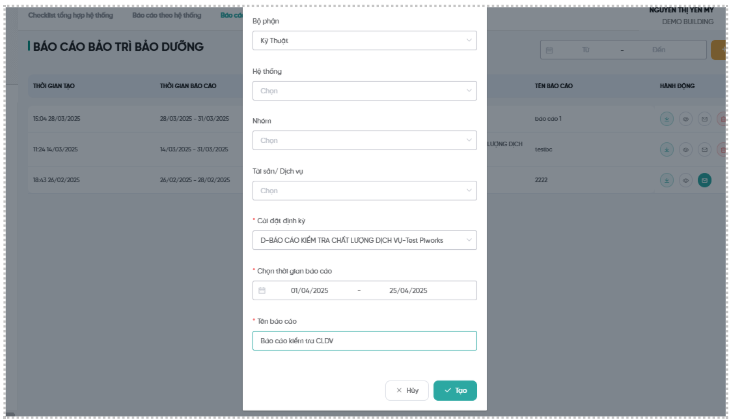Click the mail icon in the 14/03/2025 row

pos(704,150)
